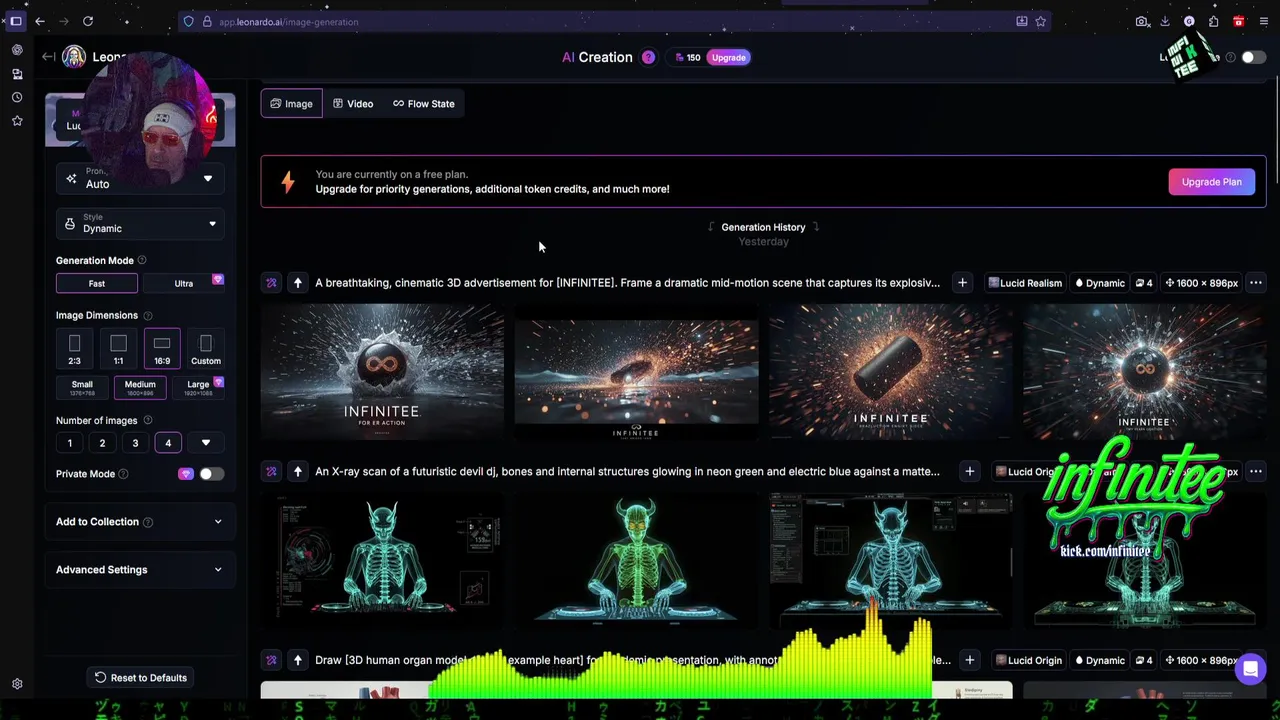Set number of images to 4

click(168, 443)
